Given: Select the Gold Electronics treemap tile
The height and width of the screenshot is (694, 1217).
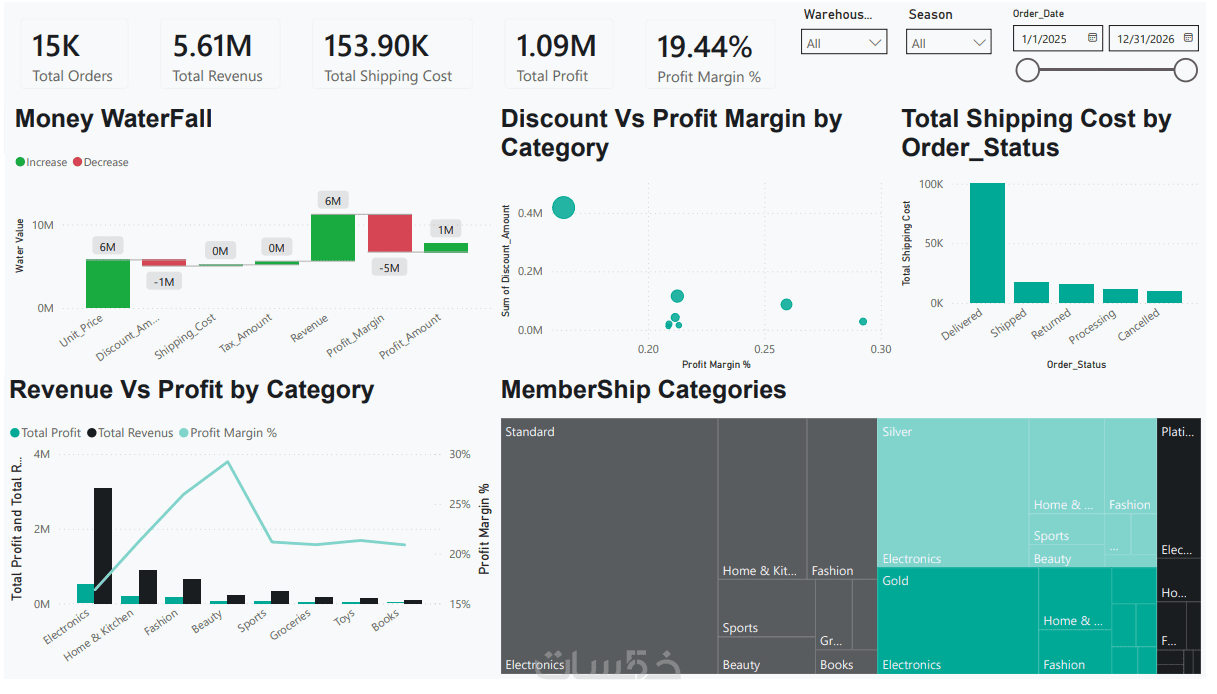Looking at the screenshot, I should coord(957,621).
